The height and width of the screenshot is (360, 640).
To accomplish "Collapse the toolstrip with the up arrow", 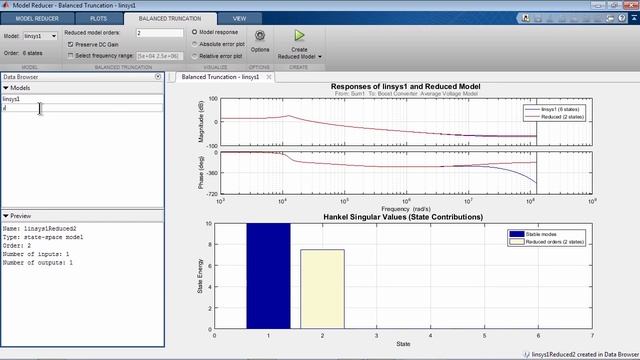I will click(x=634, y=18).
